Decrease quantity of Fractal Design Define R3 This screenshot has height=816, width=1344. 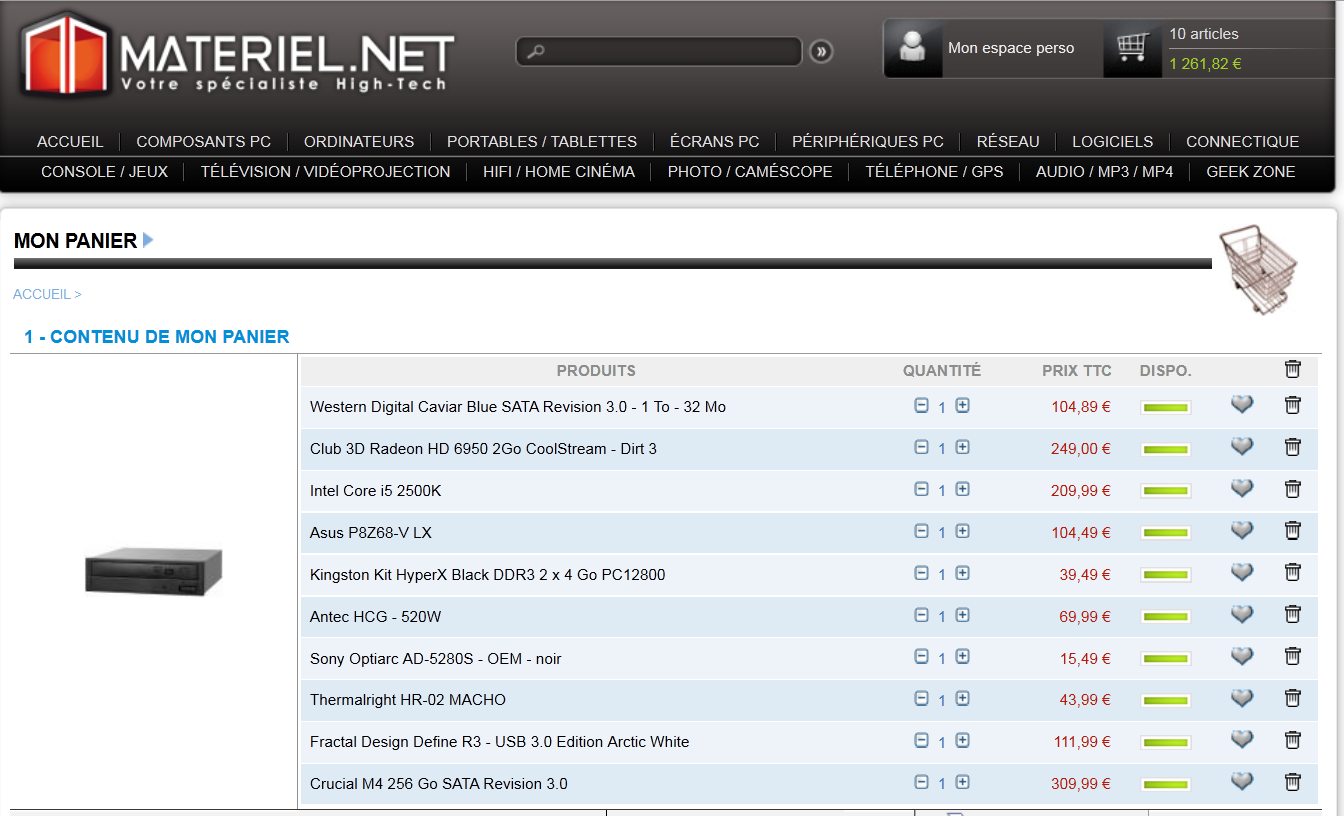point(921,741)
